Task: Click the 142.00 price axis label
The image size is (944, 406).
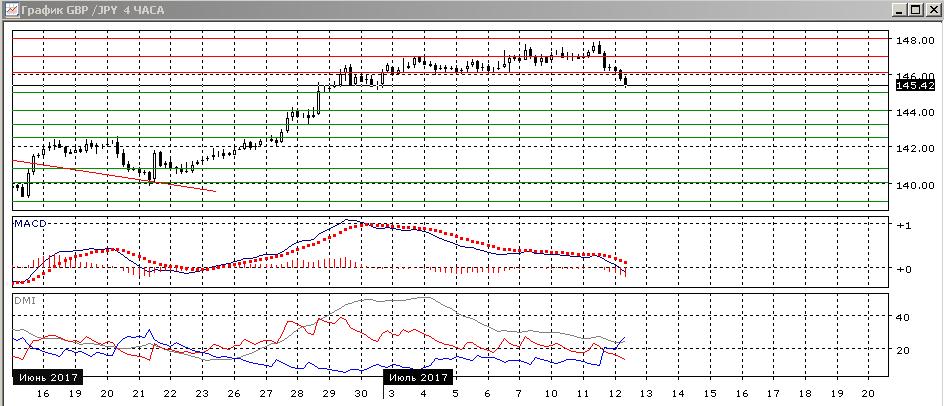Action: click(916, 148)
